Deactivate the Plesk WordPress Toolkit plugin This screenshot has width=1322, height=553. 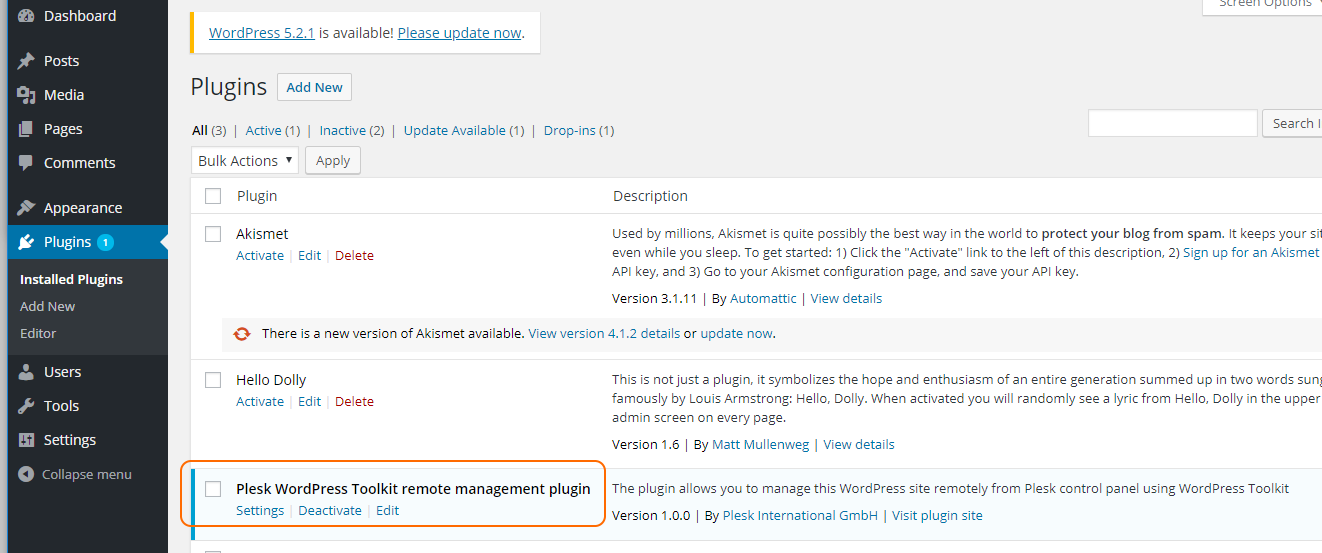330,510
